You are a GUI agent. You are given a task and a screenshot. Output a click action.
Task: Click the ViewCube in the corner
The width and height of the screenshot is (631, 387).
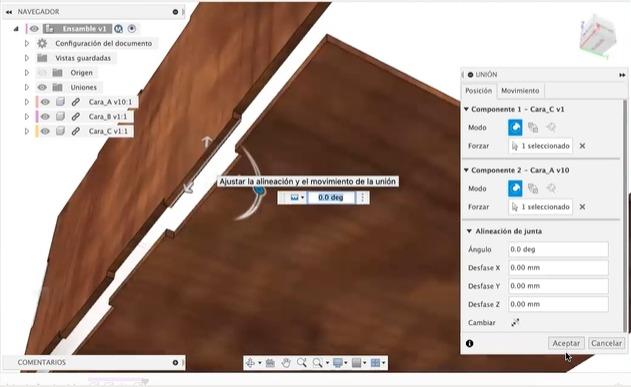tap(598, 37)
